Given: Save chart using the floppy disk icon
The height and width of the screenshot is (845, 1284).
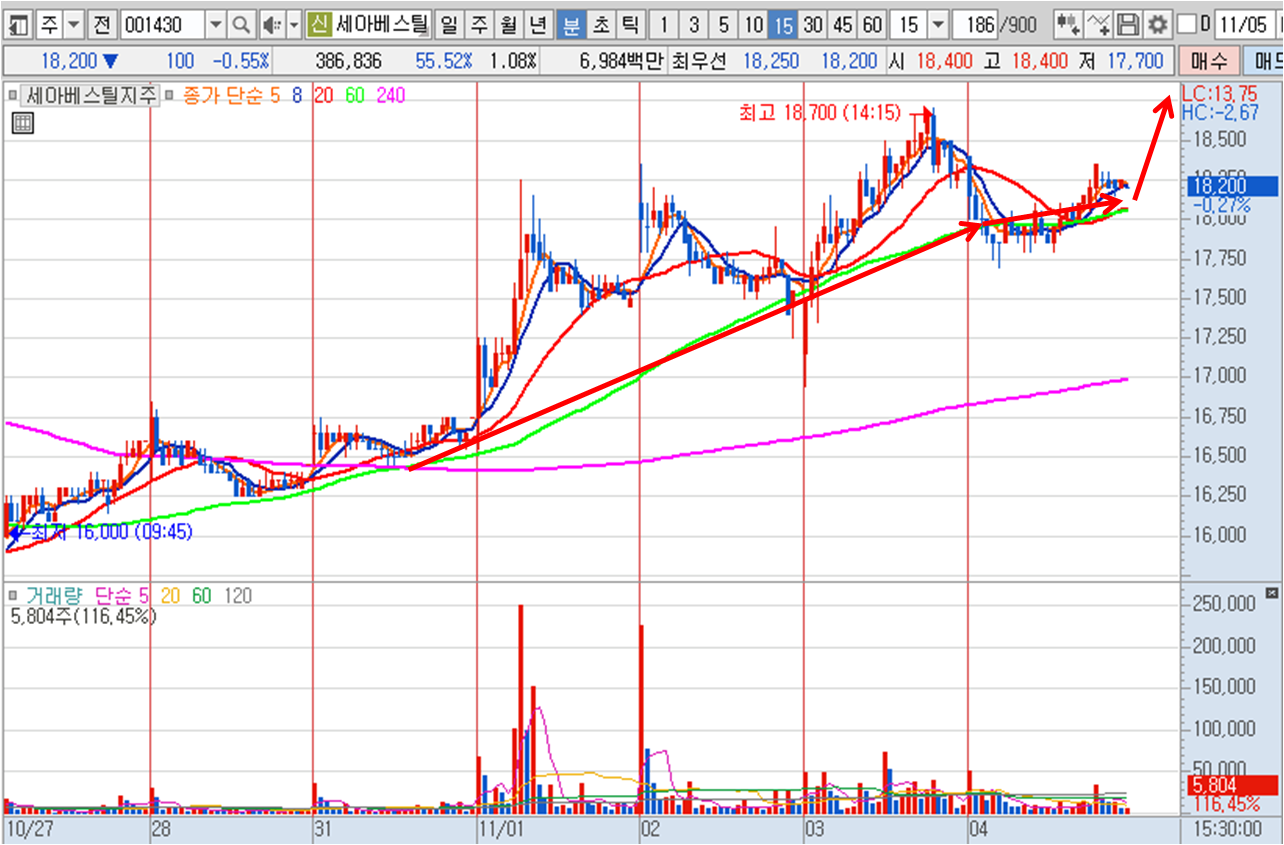Looking at the screenshot, I should point(1128,23).
